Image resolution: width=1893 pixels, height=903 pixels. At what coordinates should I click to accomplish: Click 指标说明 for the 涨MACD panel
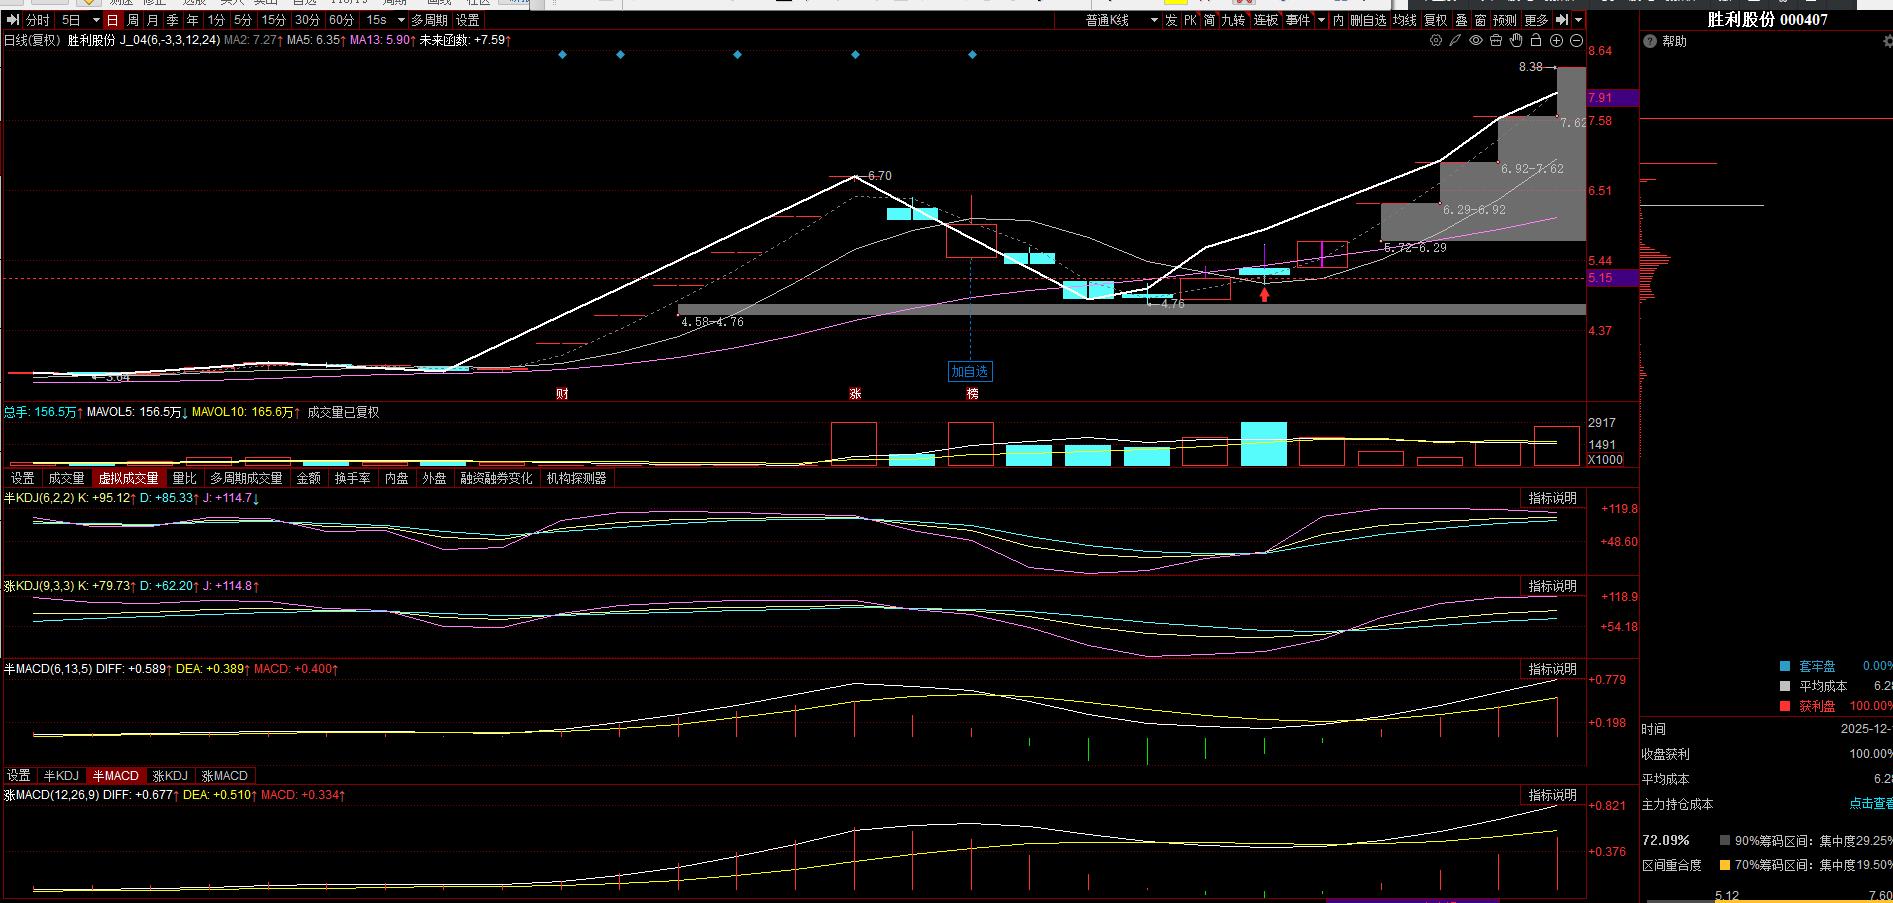(1552, 795)
